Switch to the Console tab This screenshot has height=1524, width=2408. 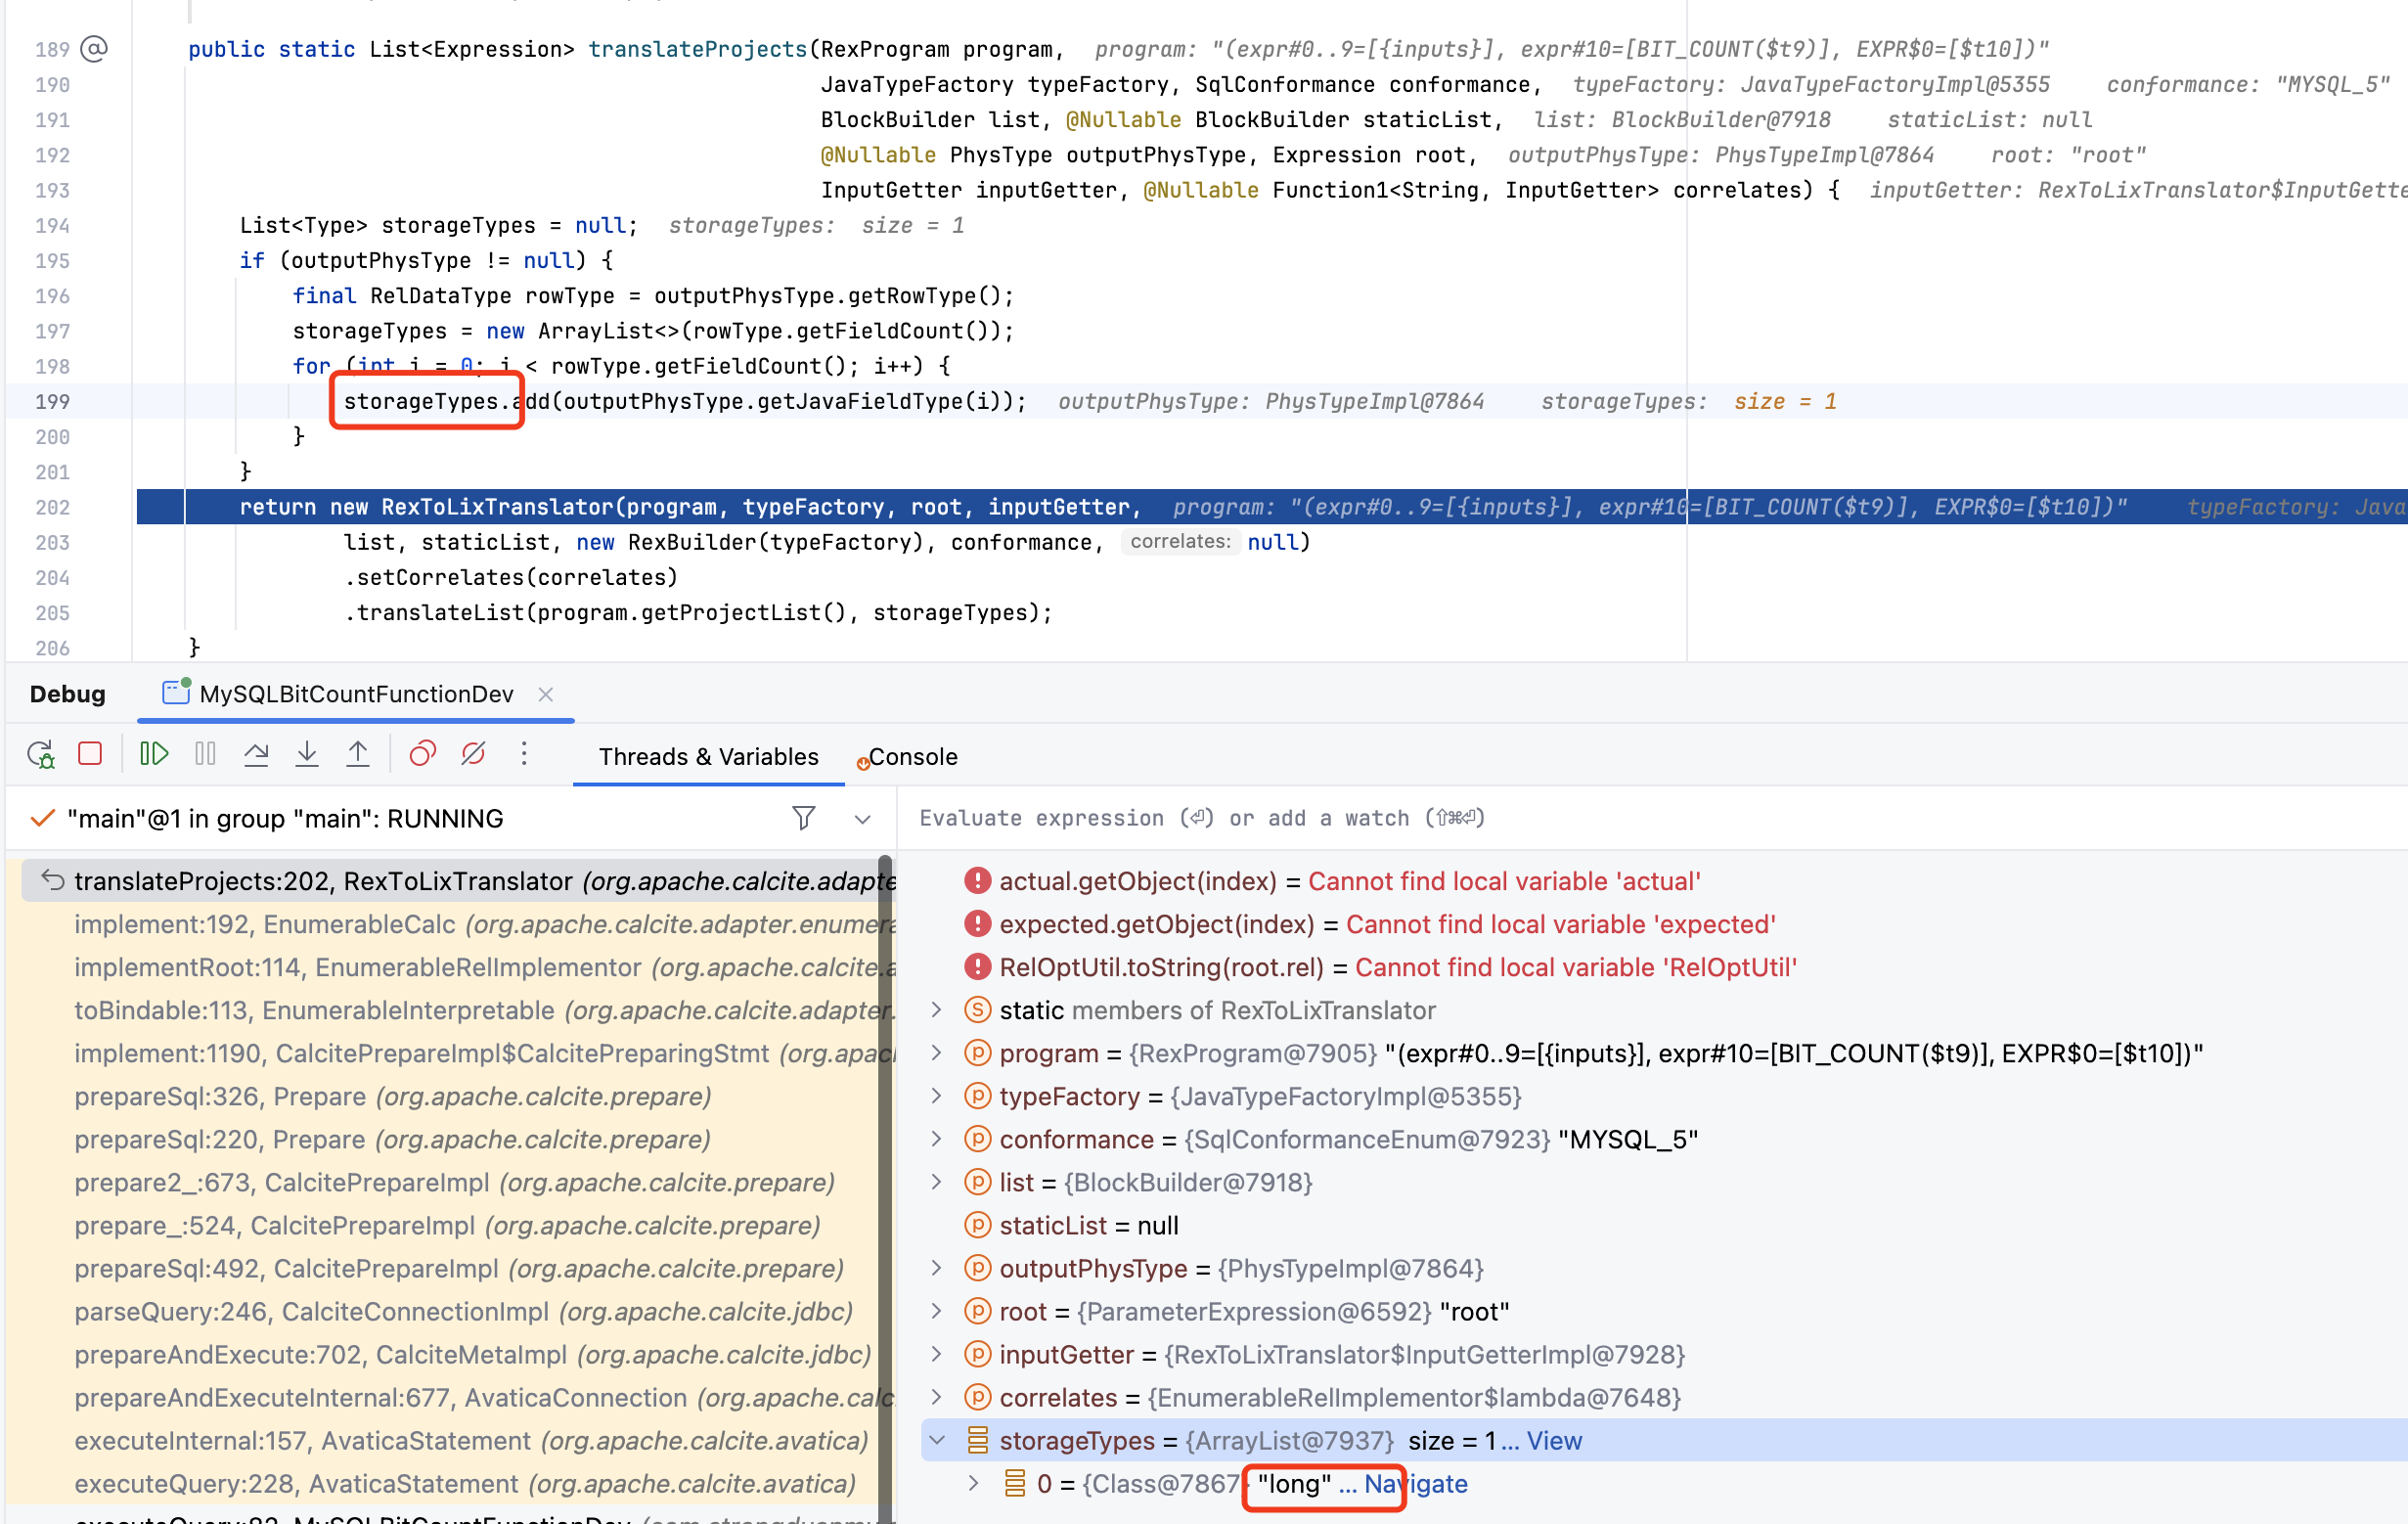point(911,757)
